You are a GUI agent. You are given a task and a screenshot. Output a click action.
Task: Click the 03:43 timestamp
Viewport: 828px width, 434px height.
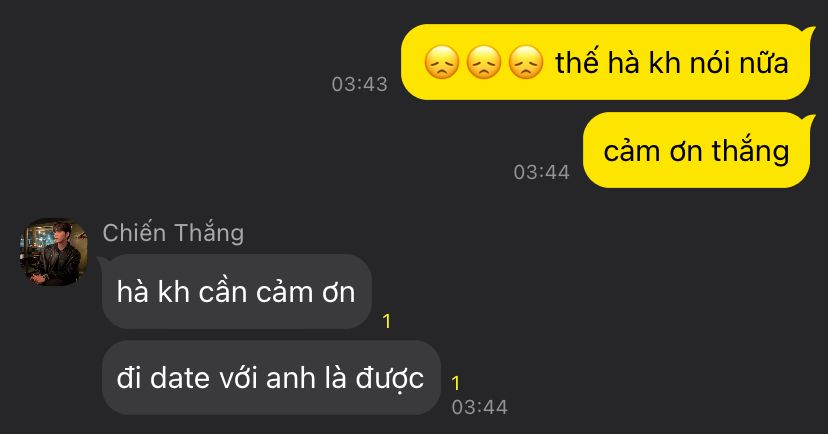point(360,84)
